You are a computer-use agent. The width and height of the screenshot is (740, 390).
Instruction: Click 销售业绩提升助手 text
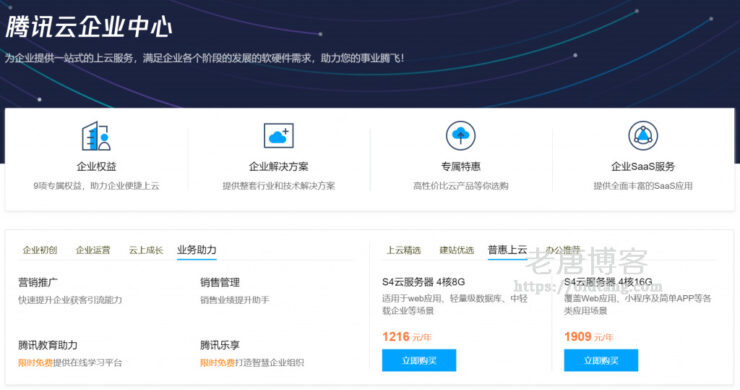point(235,300)
